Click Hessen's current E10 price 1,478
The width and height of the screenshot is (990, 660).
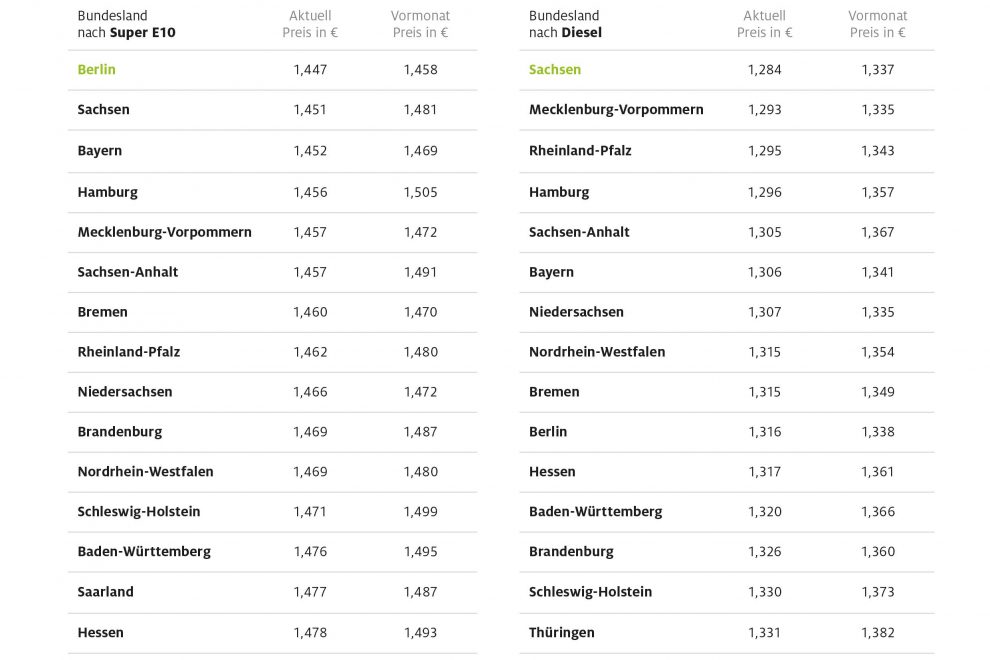click(310, 633)
